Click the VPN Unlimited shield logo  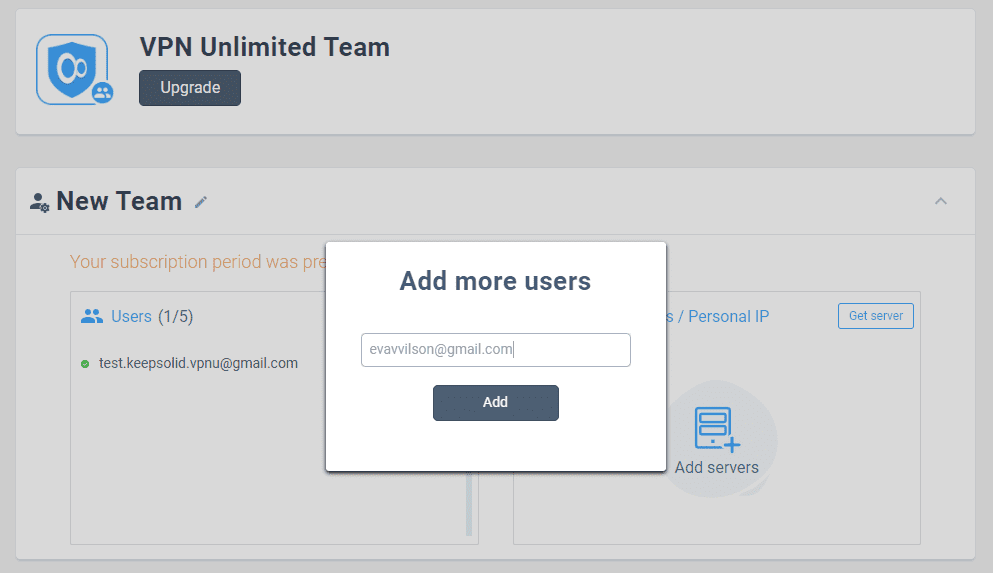(x=72, y=69)
